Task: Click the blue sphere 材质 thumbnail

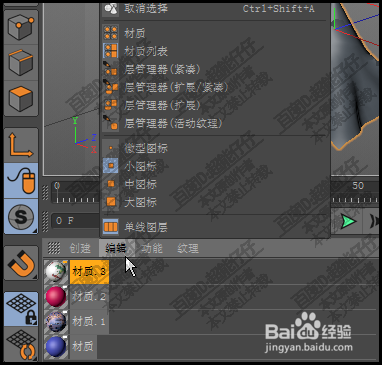Action: 56,347
